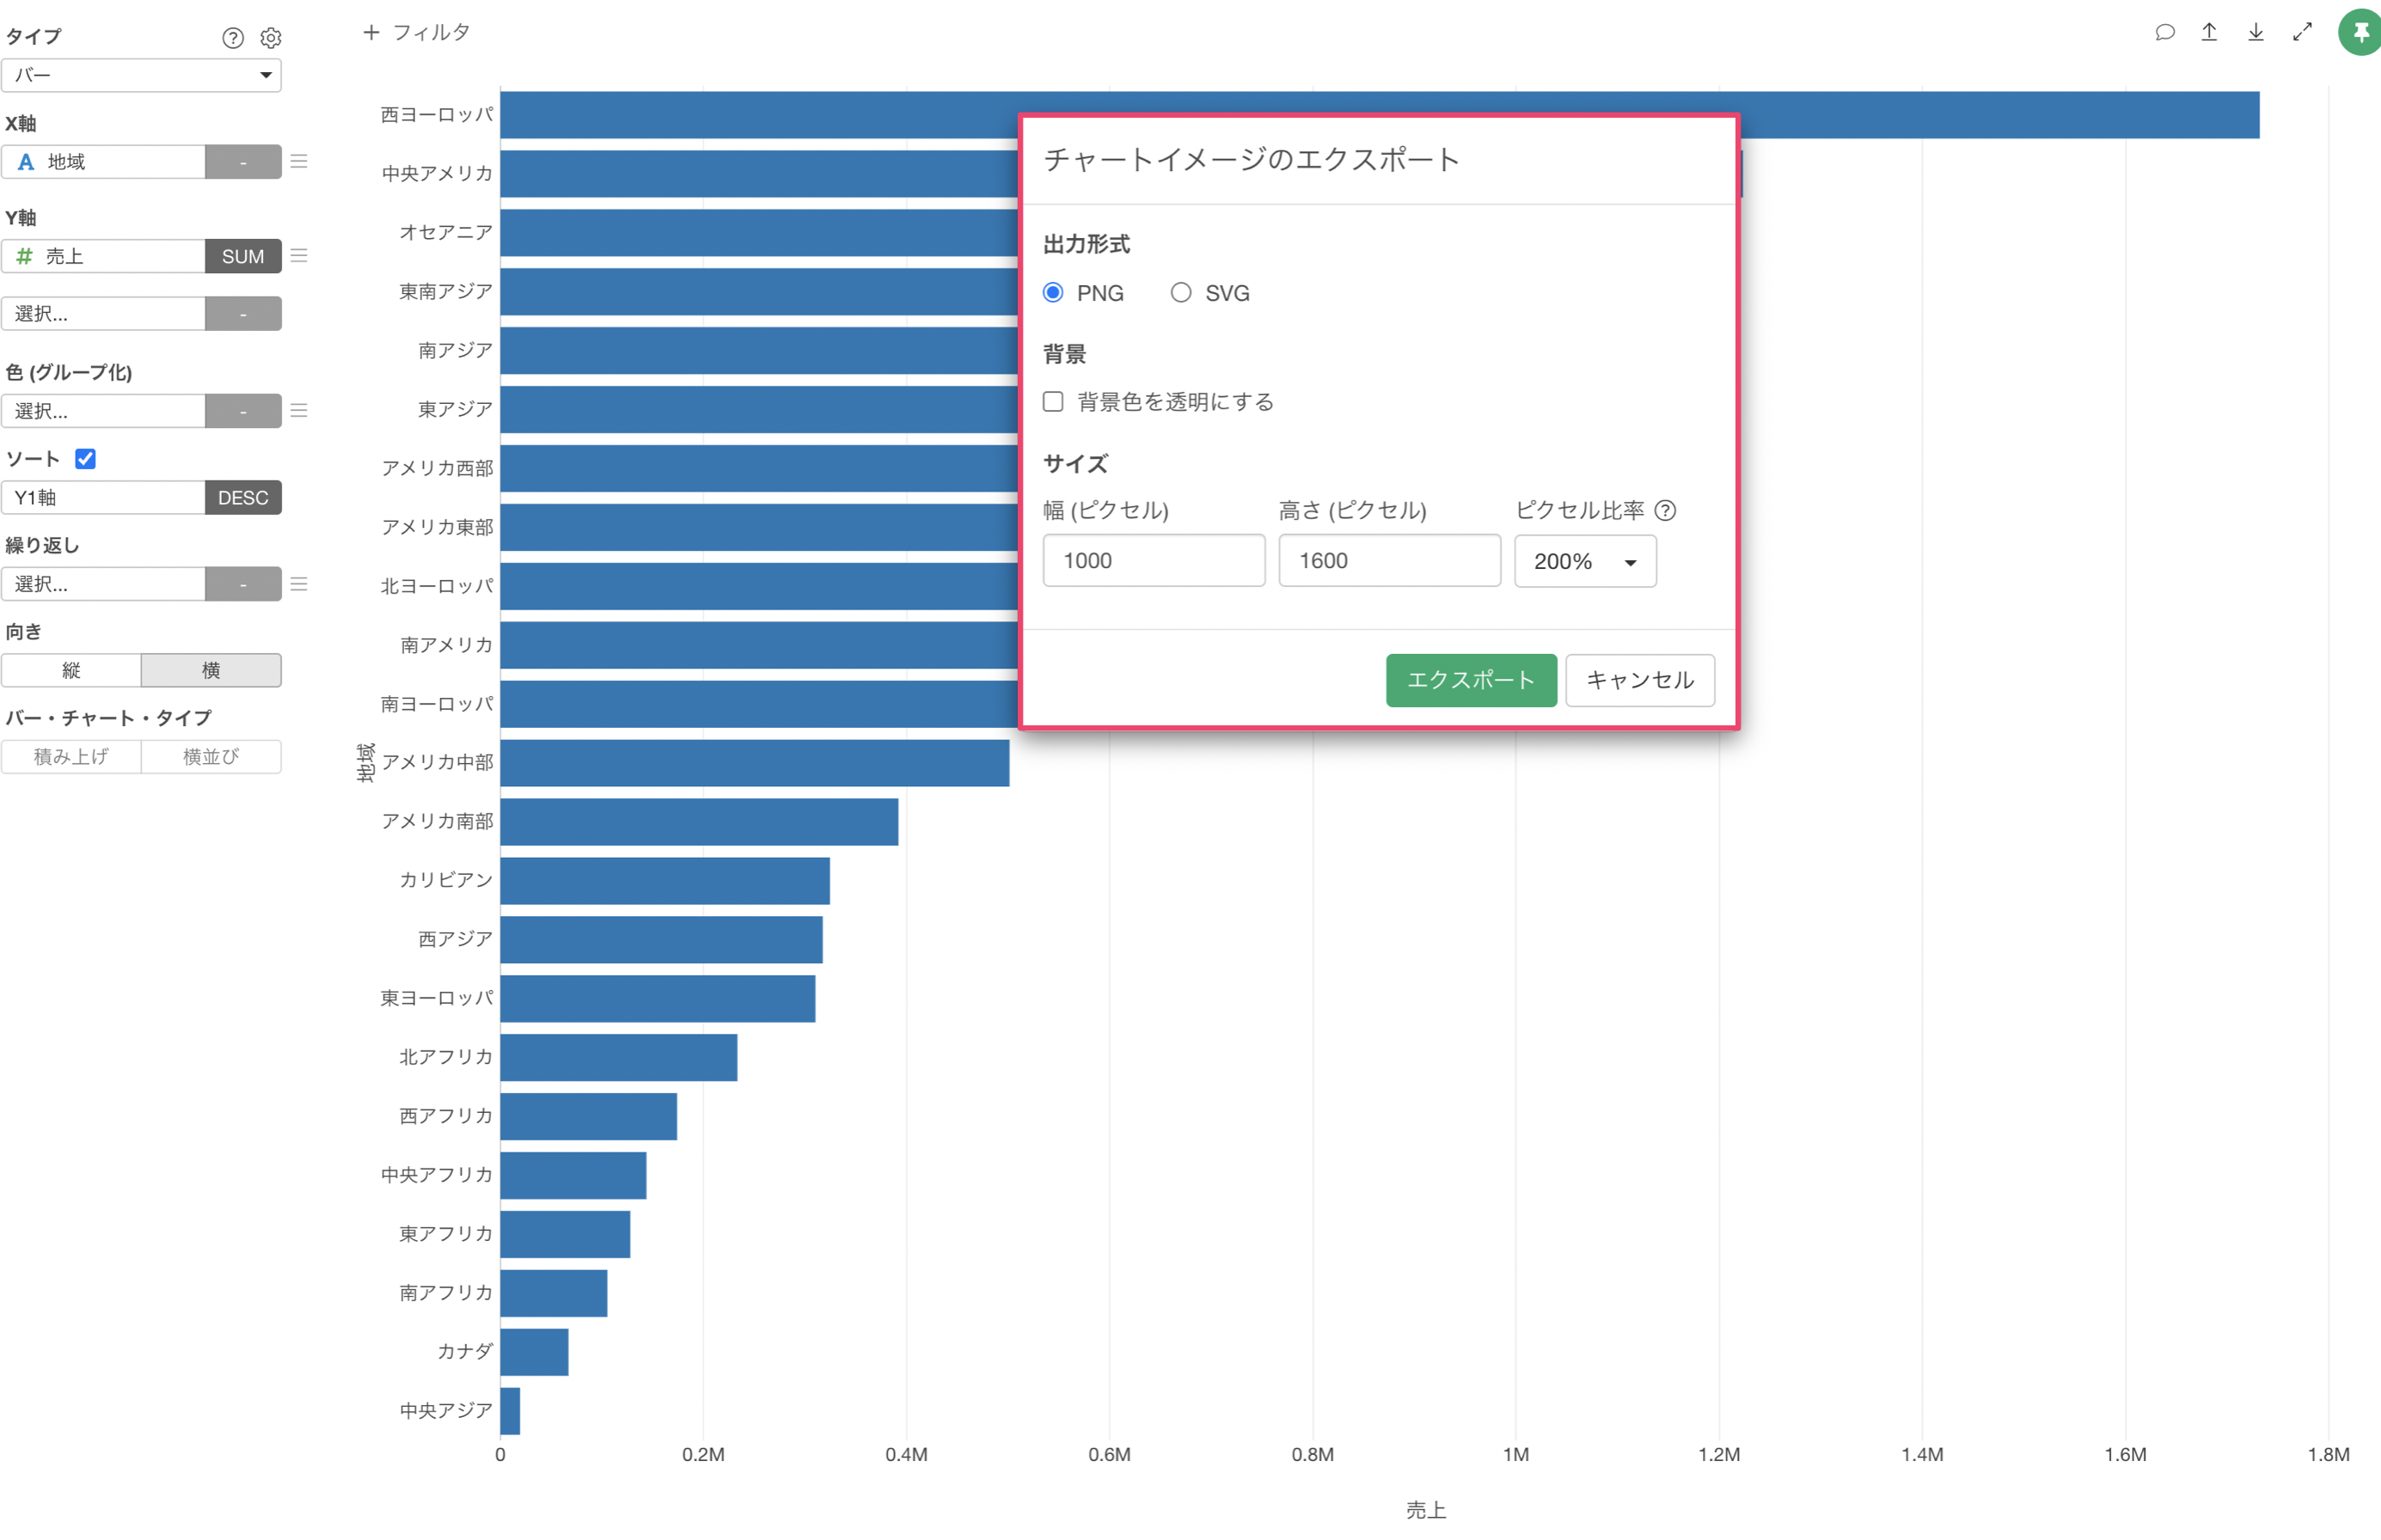Toggle the ソート sort checkbox
This screenshot has width=2381, height=1540.
[86, 459]
